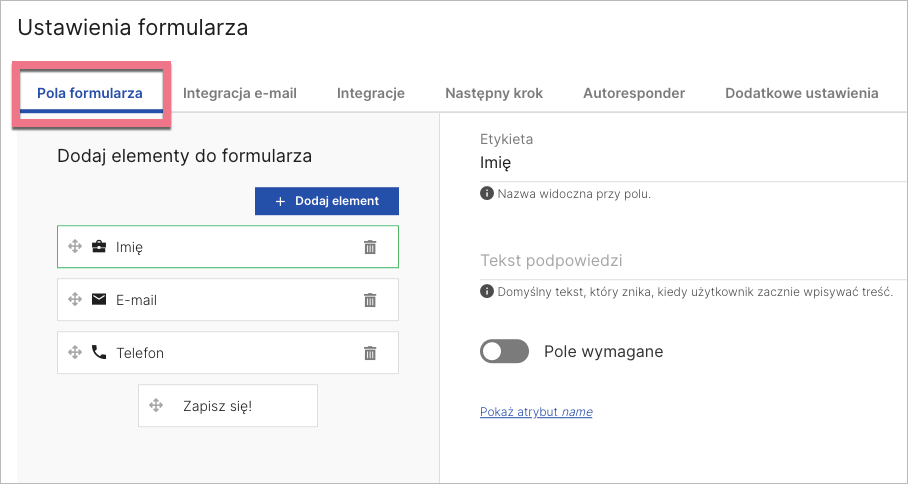Click the move handle next to E-mail
908x484 pixels.
(x=74, y=300)
